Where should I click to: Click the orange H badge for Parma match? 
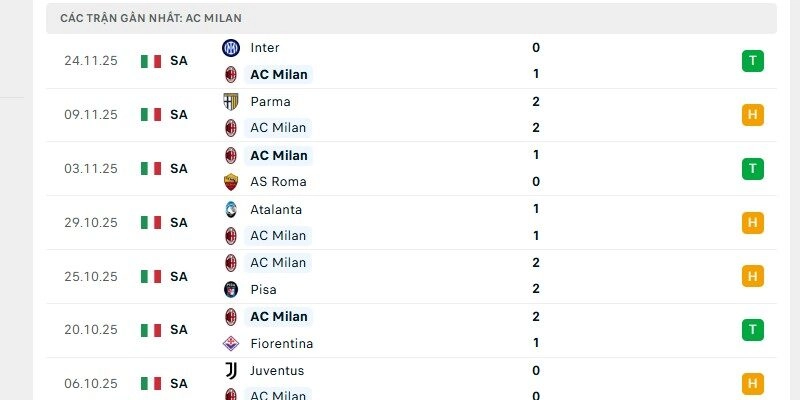753,115
